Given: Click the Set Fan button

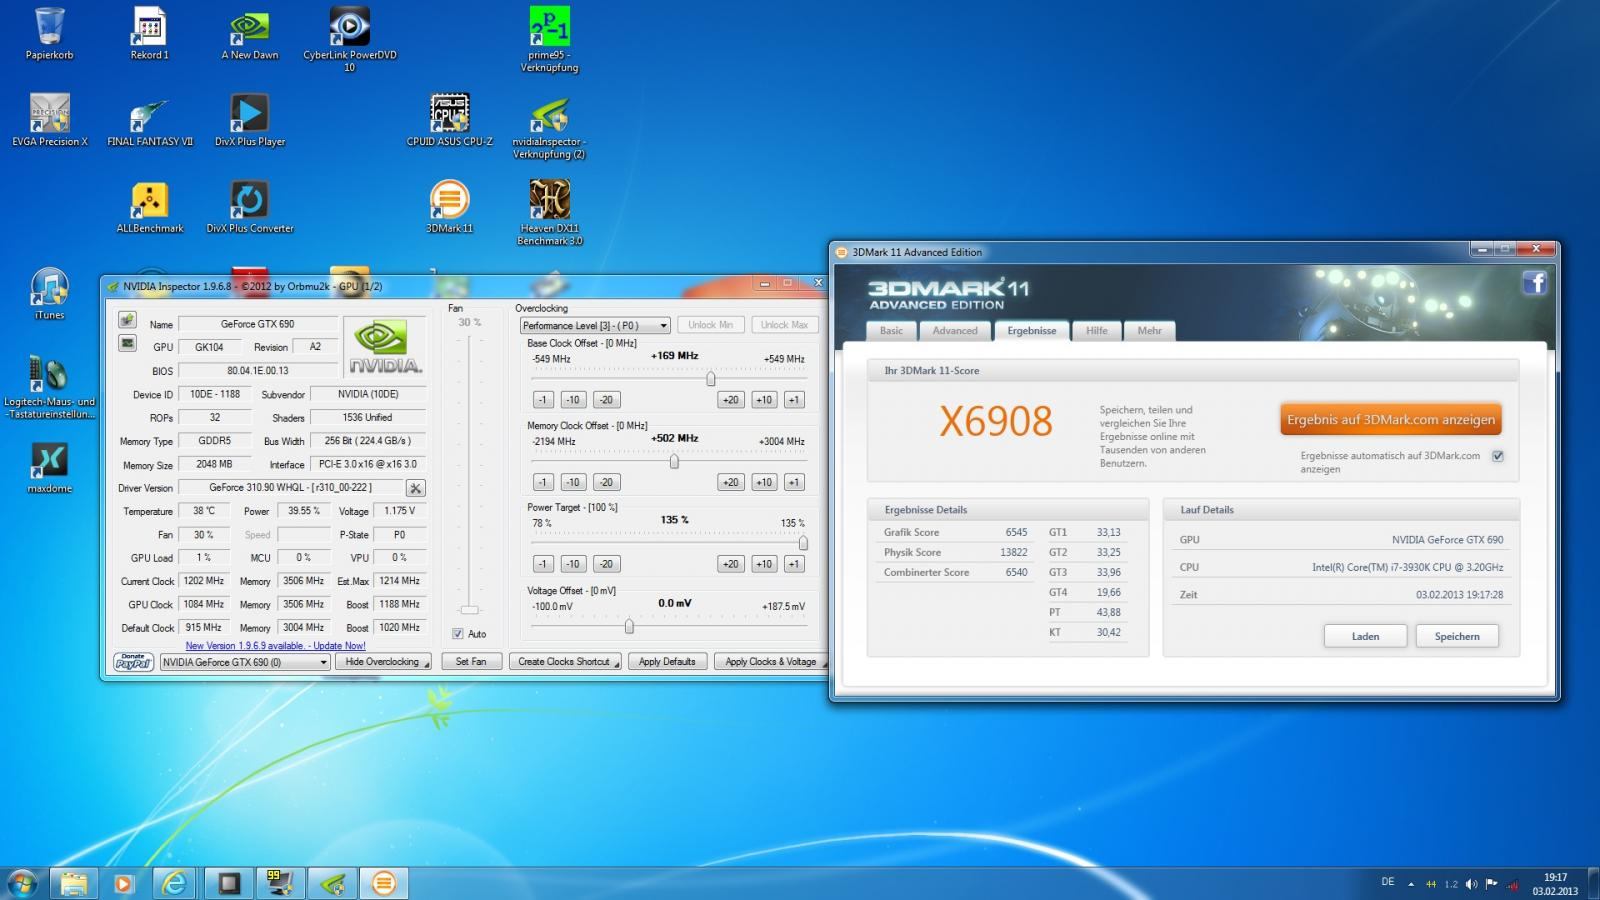Looking at the screenshot, I should coord(471,662).
